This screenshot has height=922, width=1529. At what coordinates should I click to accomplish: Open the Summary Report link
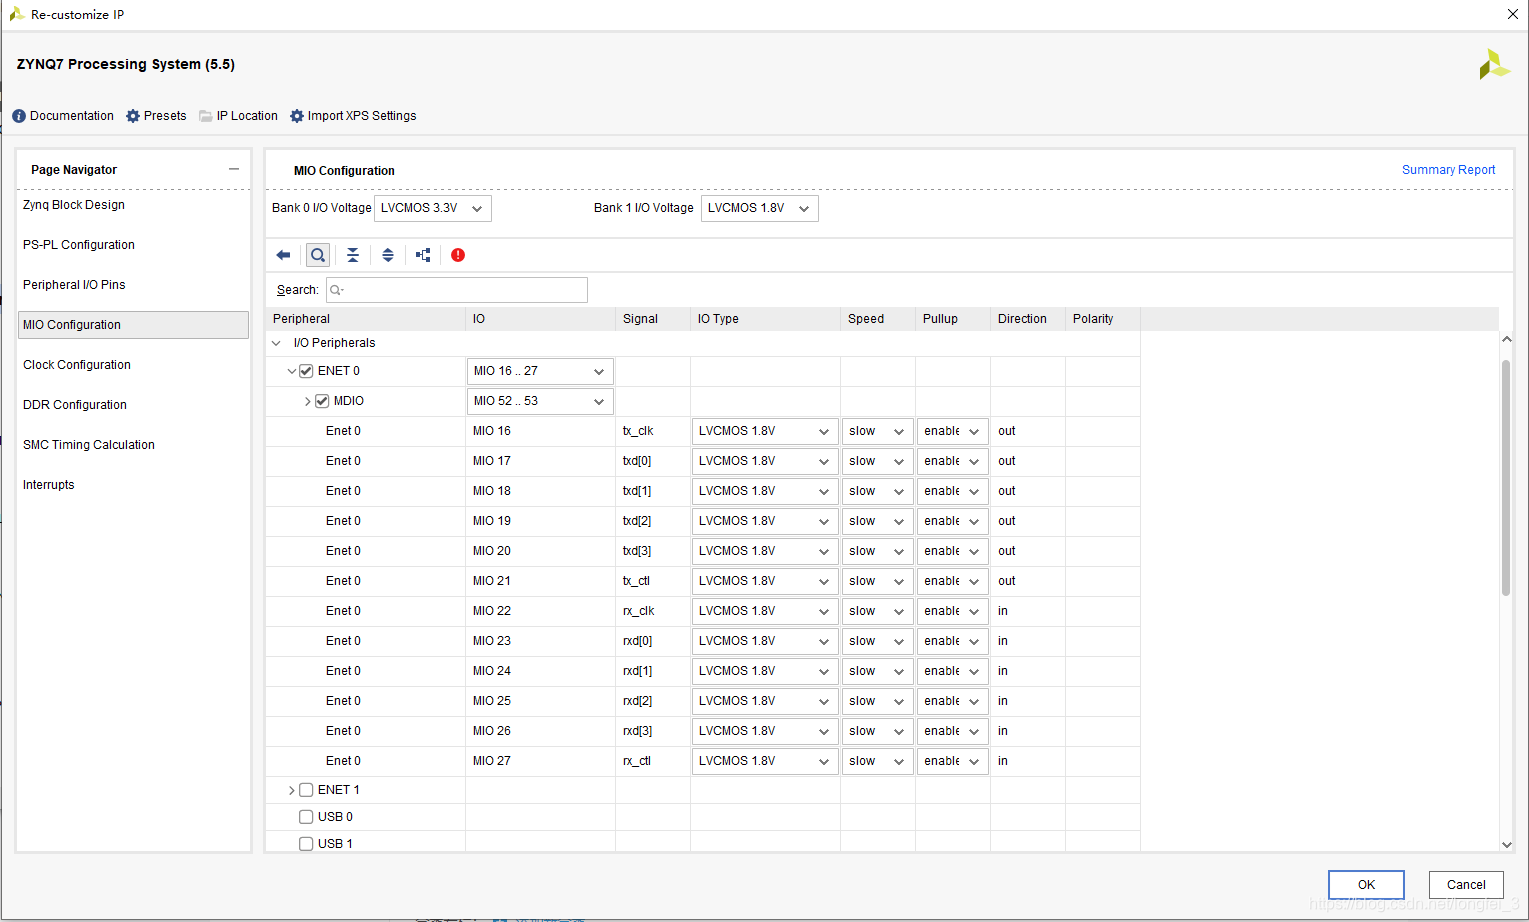tap(1448, 170)
